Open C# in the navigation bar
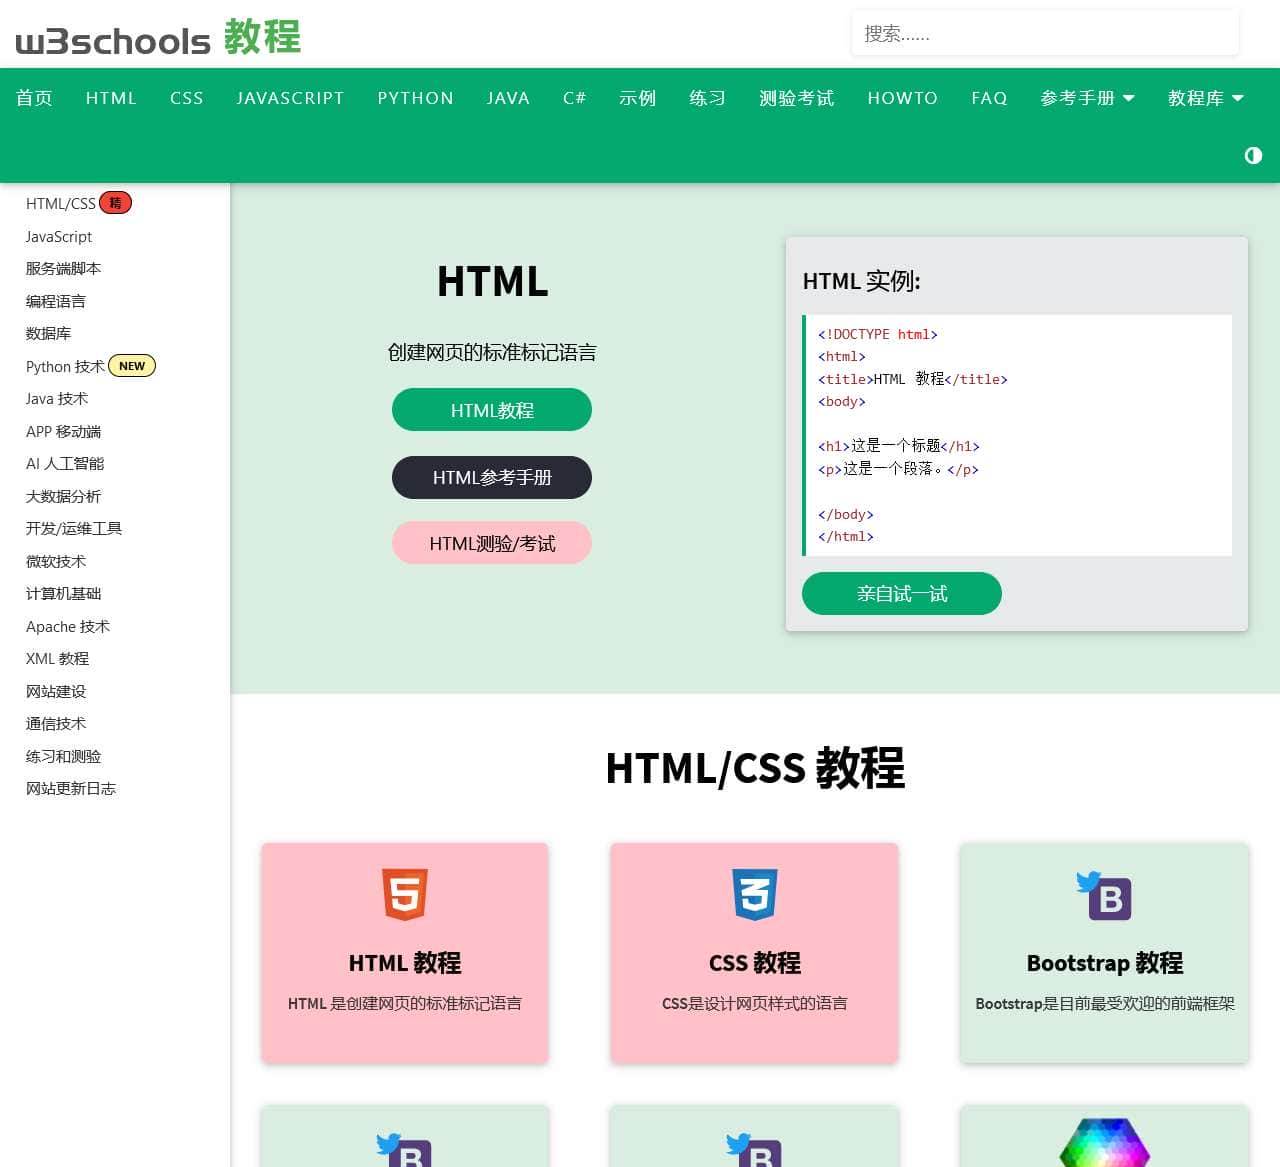The image size is (1280, 1167). [574, 98]
